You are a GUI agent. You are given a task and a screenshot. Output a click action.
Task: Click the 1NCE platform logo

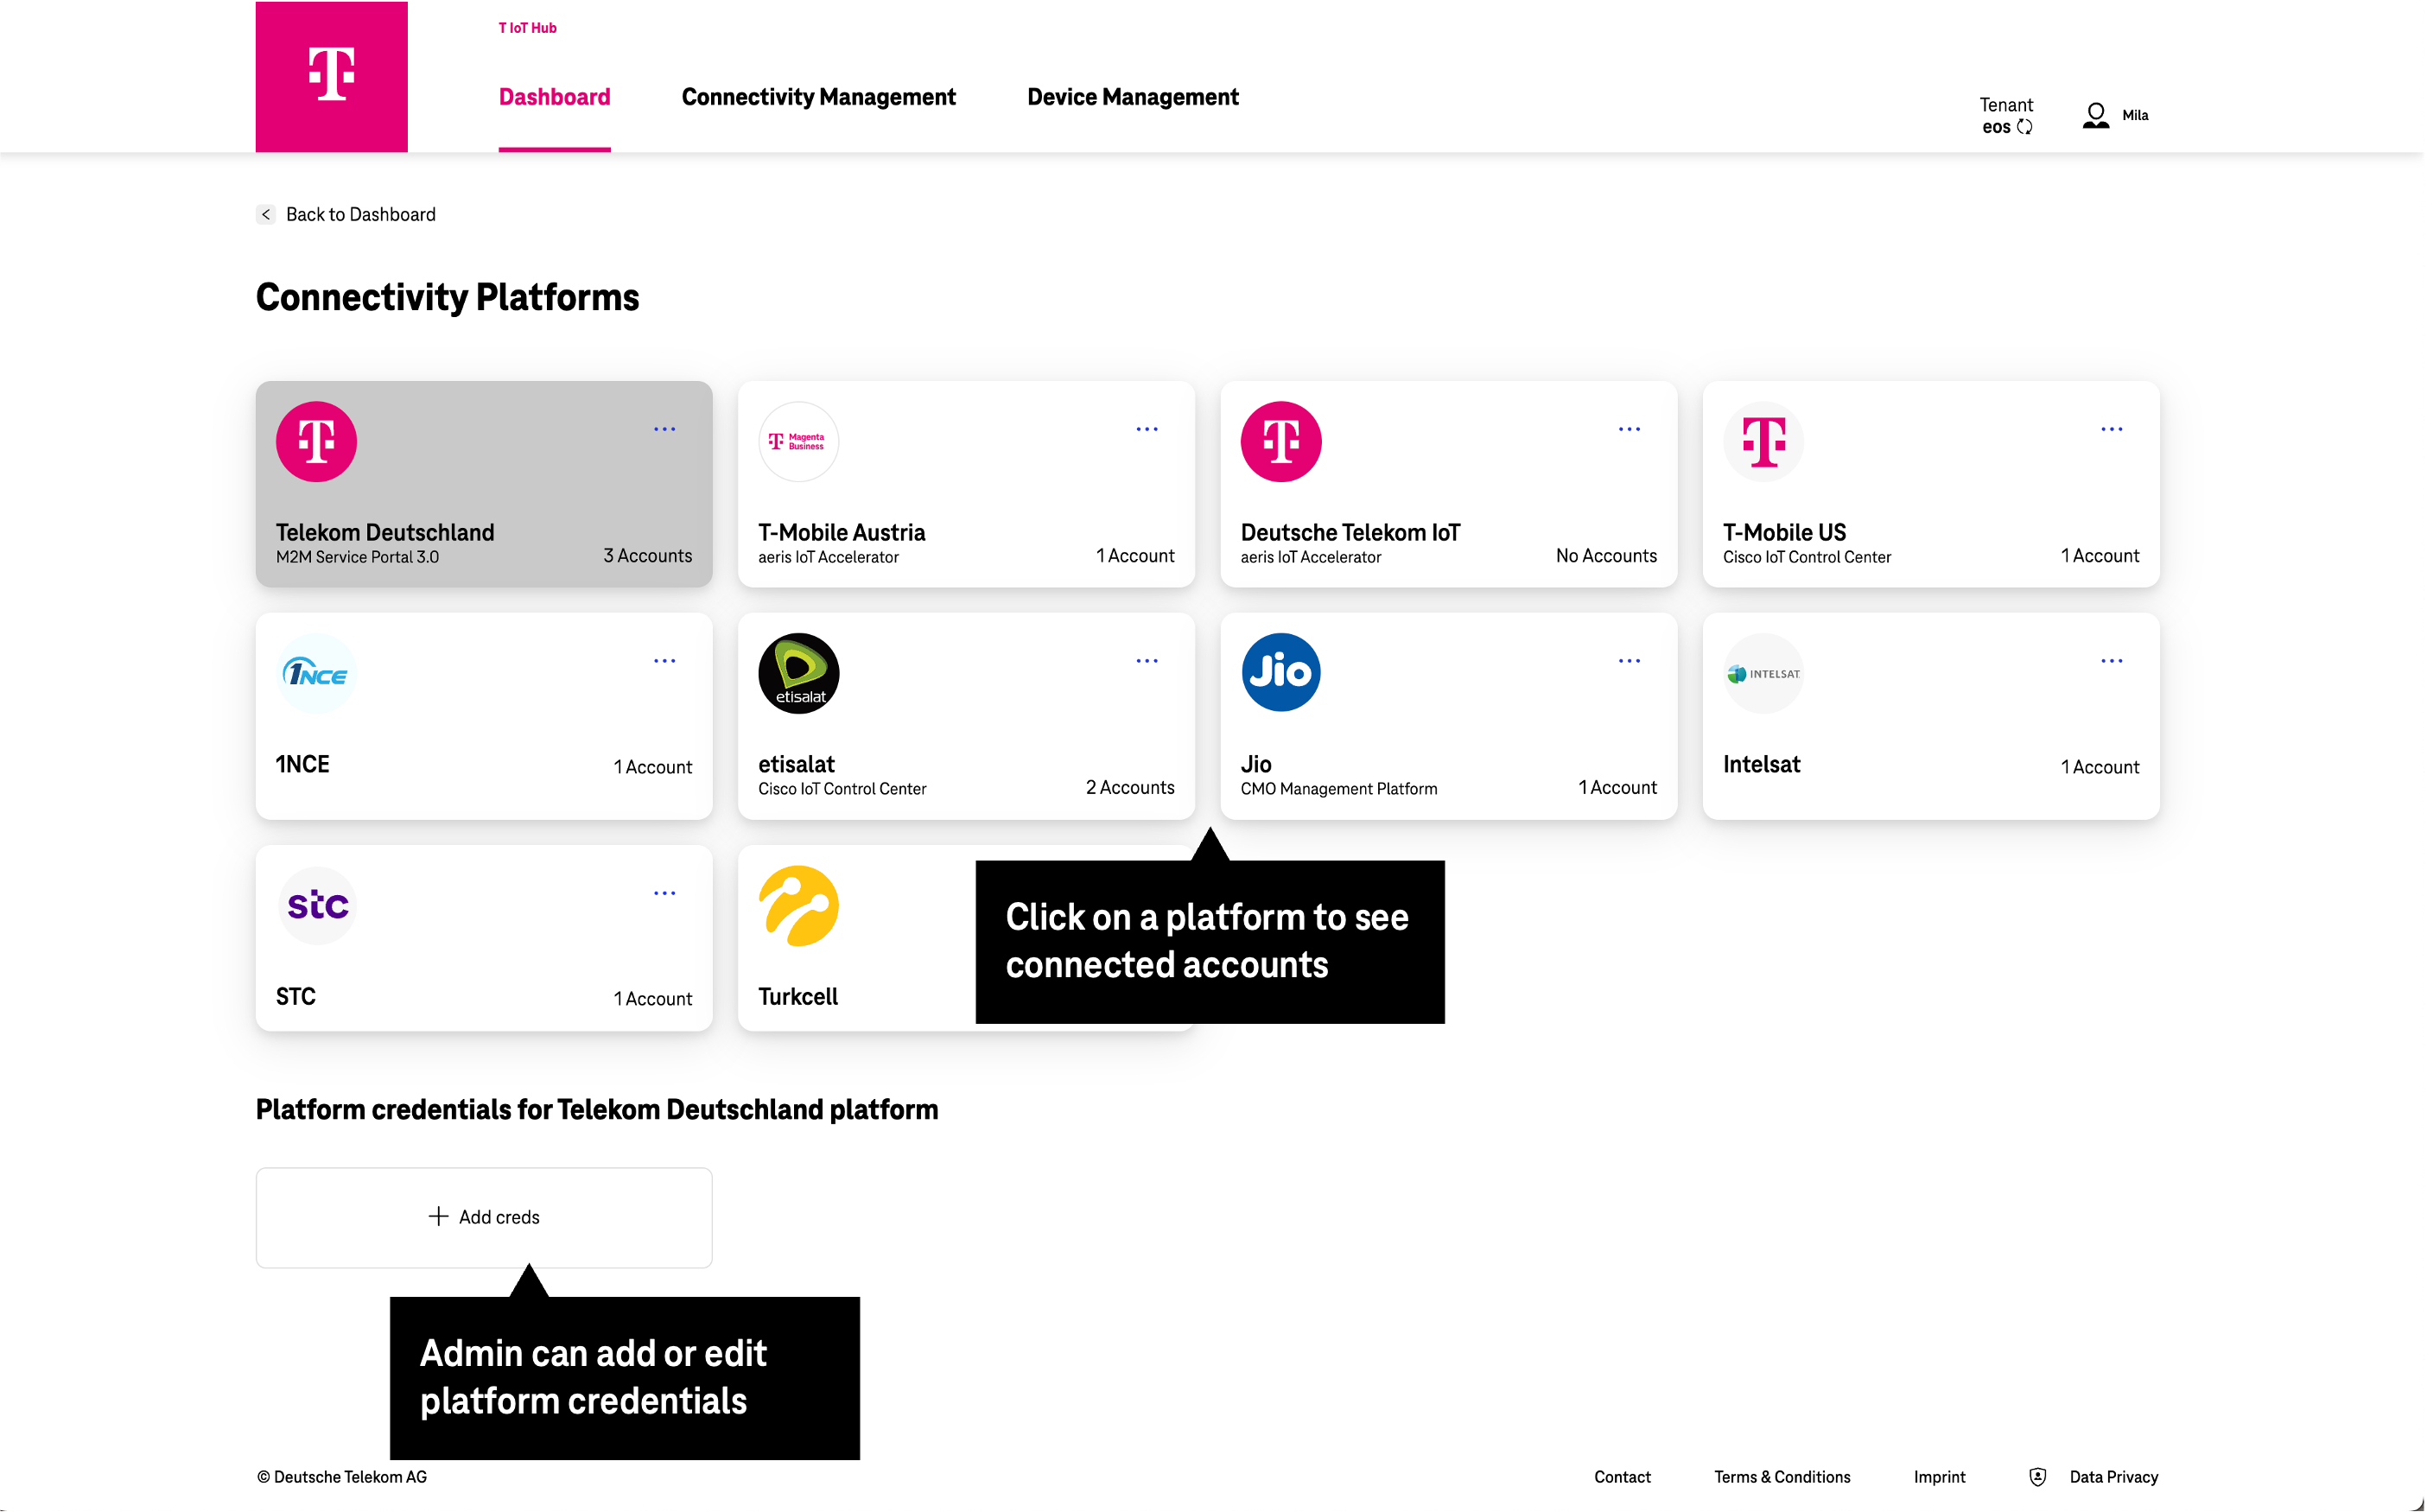tap(316, 673)
